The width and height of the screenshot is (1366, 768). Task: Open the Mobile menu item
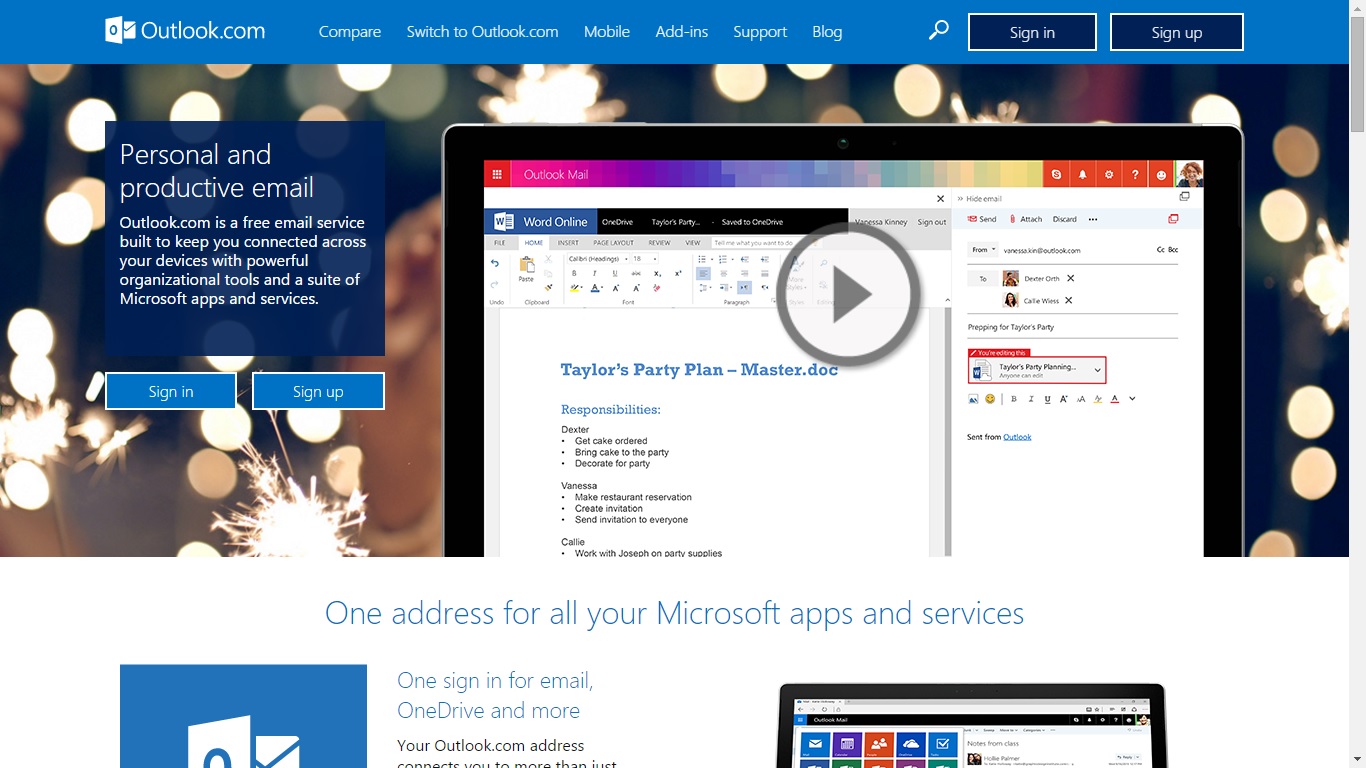(x=606, y=31)
